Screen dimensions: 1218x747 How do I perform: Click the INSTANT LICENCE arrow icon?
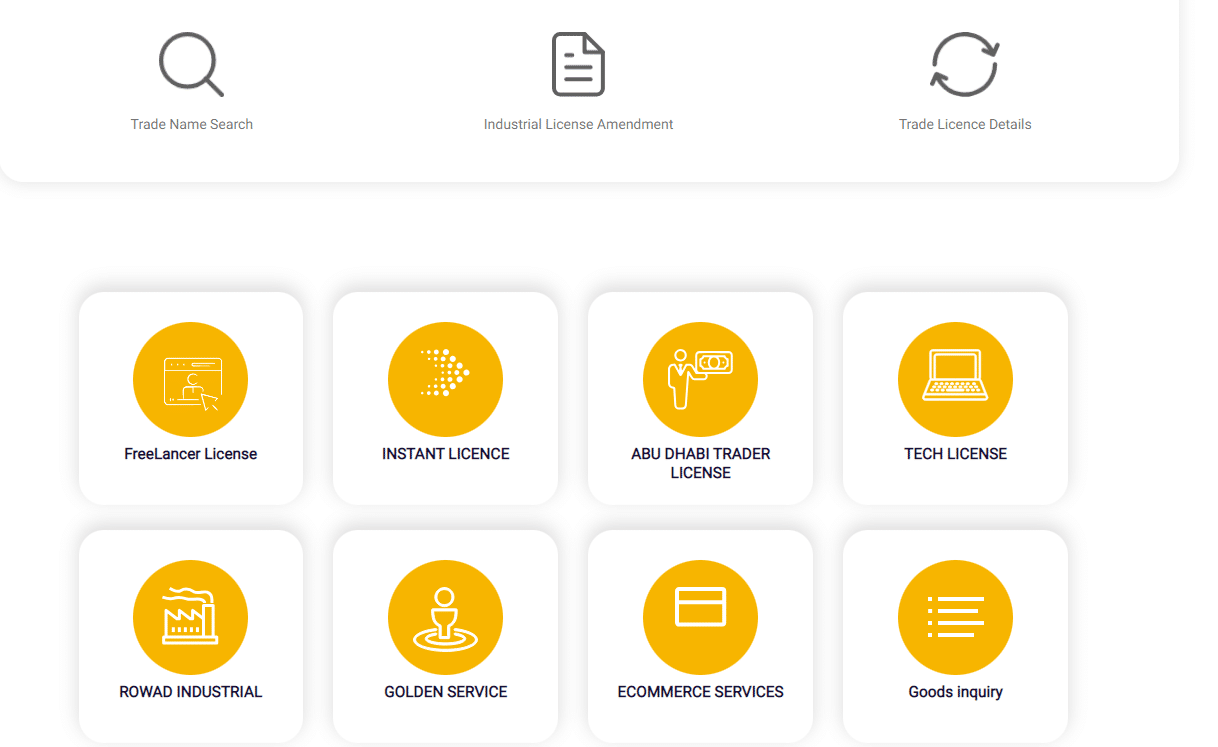point(445,379)
